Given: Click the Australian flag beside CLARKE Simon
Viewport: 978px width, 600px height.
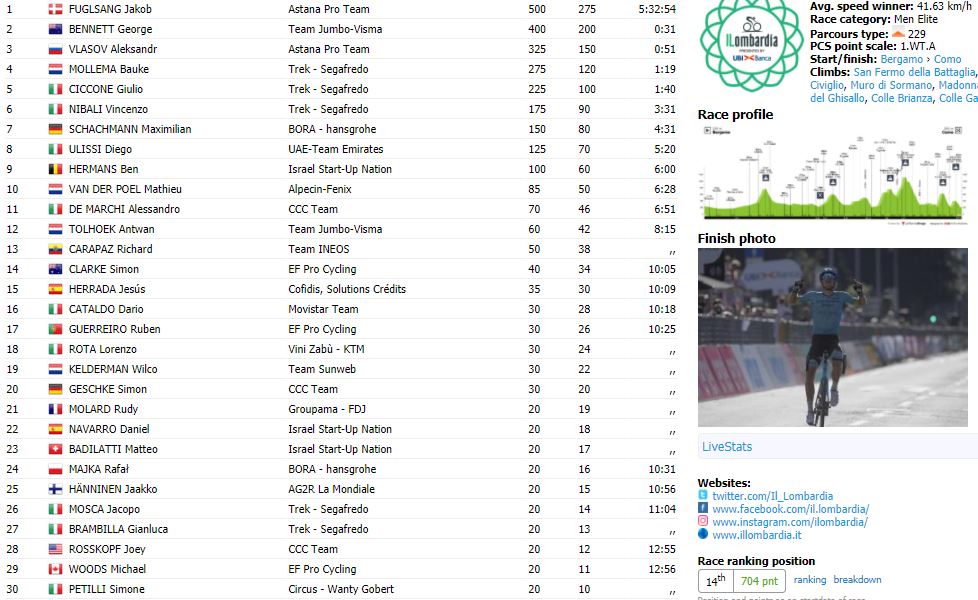Looking at the screenshot, I should click(56, 269).
